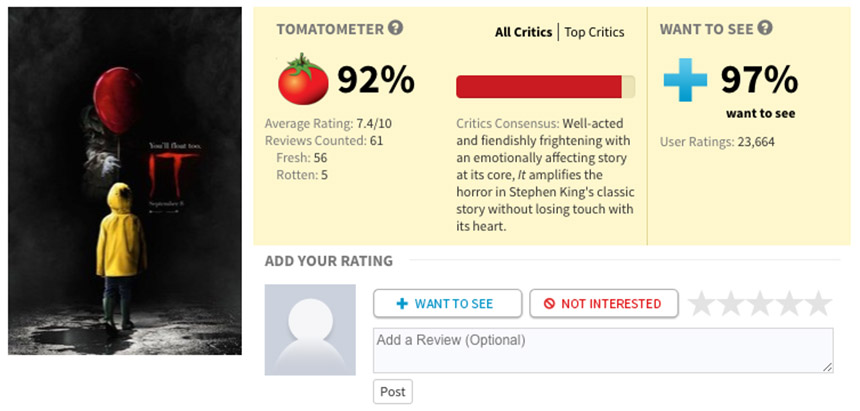This screenshot has width=860, height=411.
Task: Click the 97% want to see score
Action: click(x=759, y=79)
